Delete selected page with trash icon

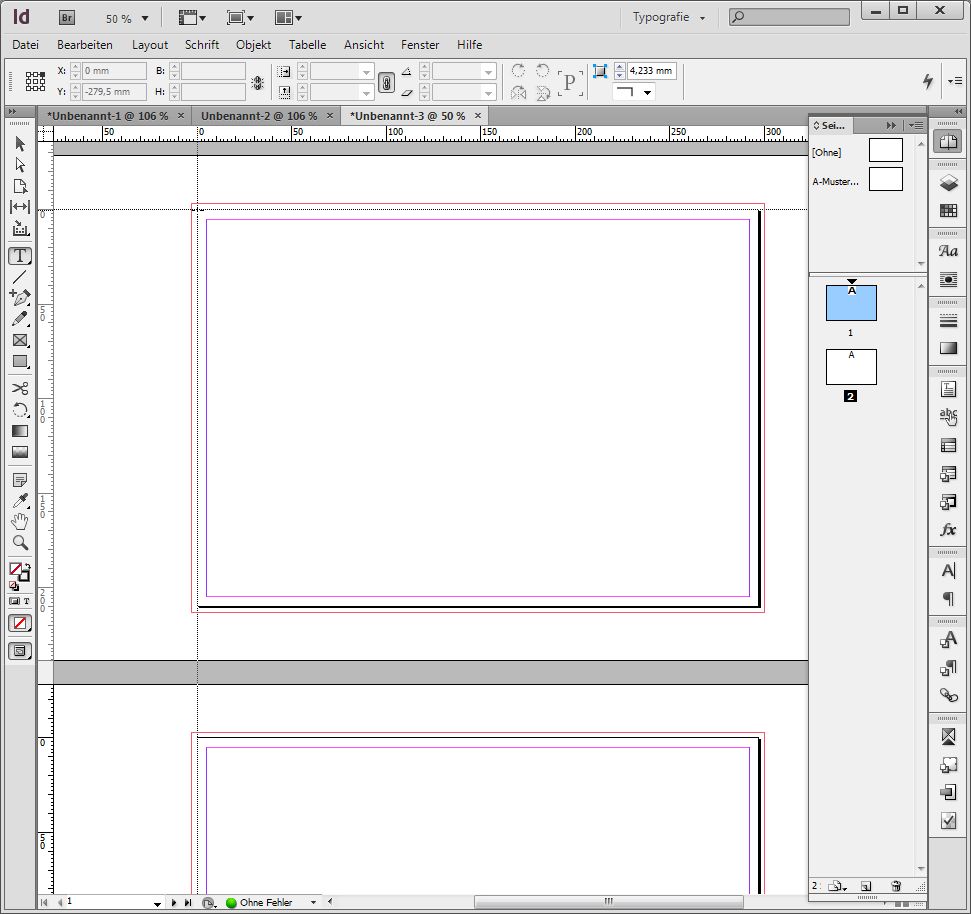point(896,886)
